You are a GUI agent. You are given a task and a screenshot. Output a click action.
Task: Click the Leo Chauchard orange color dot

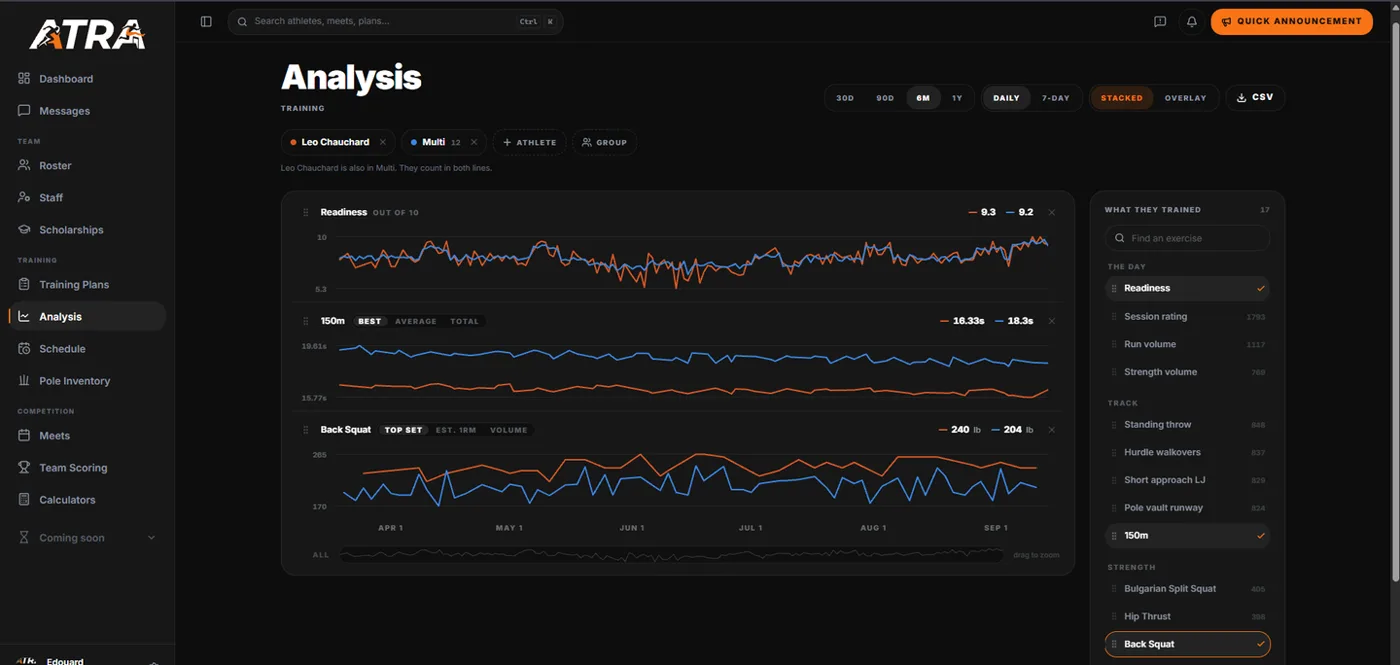coord(293,142)
